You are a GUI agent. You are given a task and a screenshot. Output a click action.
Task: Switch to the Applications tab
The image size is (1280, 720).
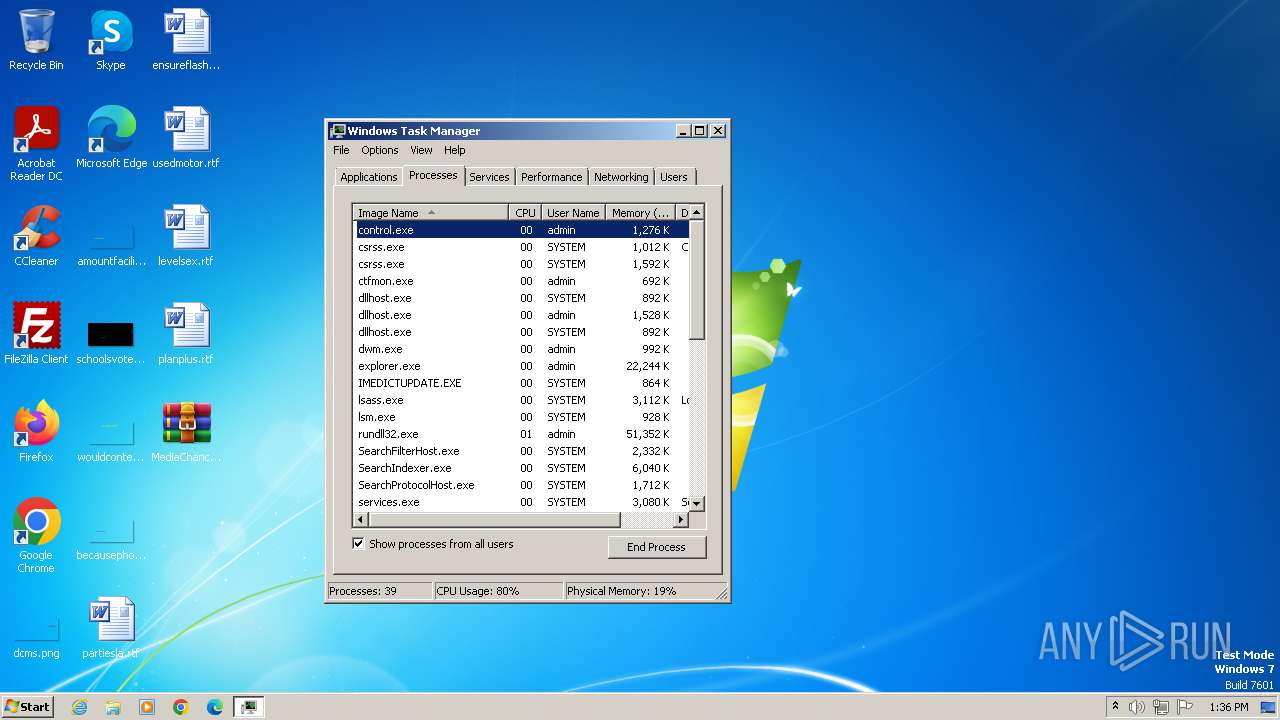tap(369, 177)
